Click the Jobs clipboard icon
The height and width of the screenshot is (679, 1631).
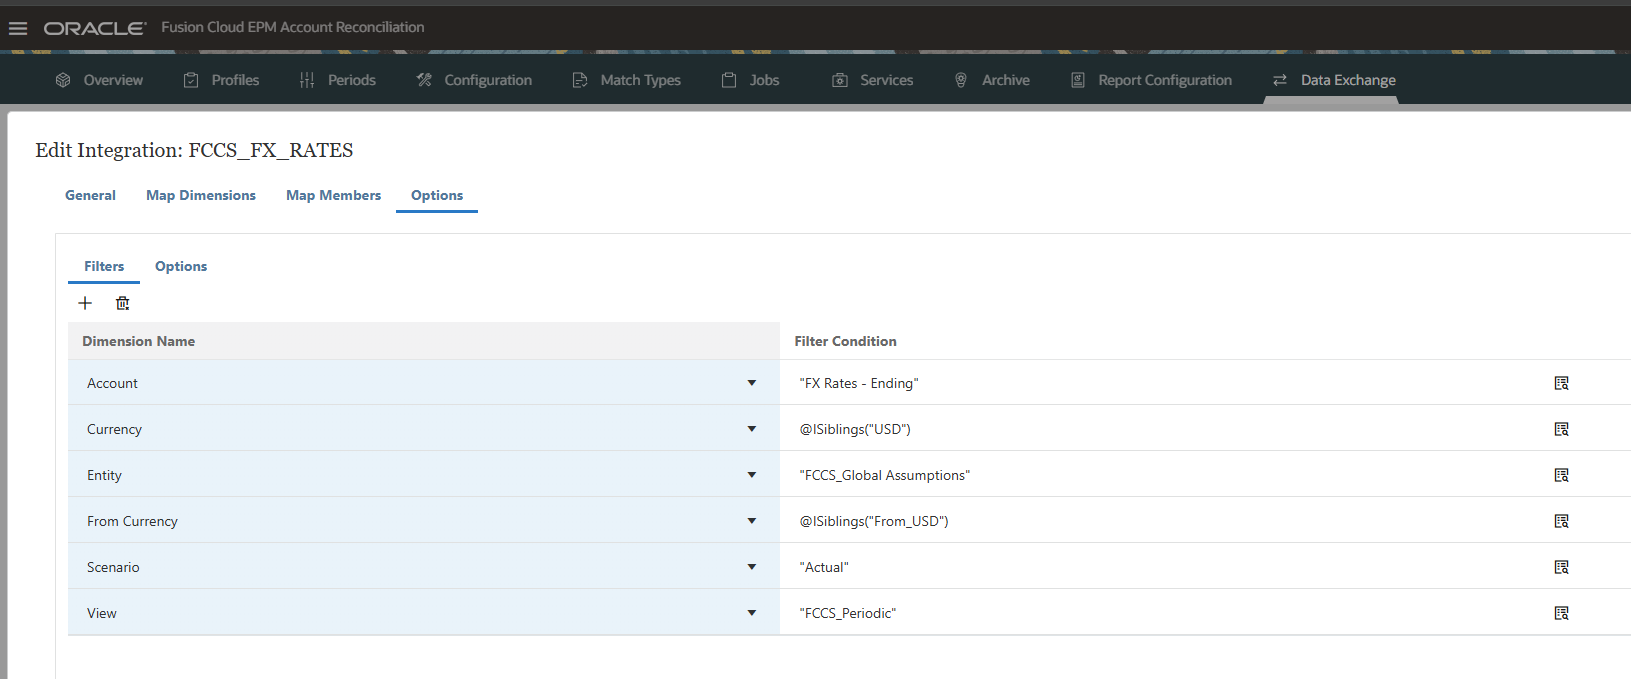(x=729, y=80)
